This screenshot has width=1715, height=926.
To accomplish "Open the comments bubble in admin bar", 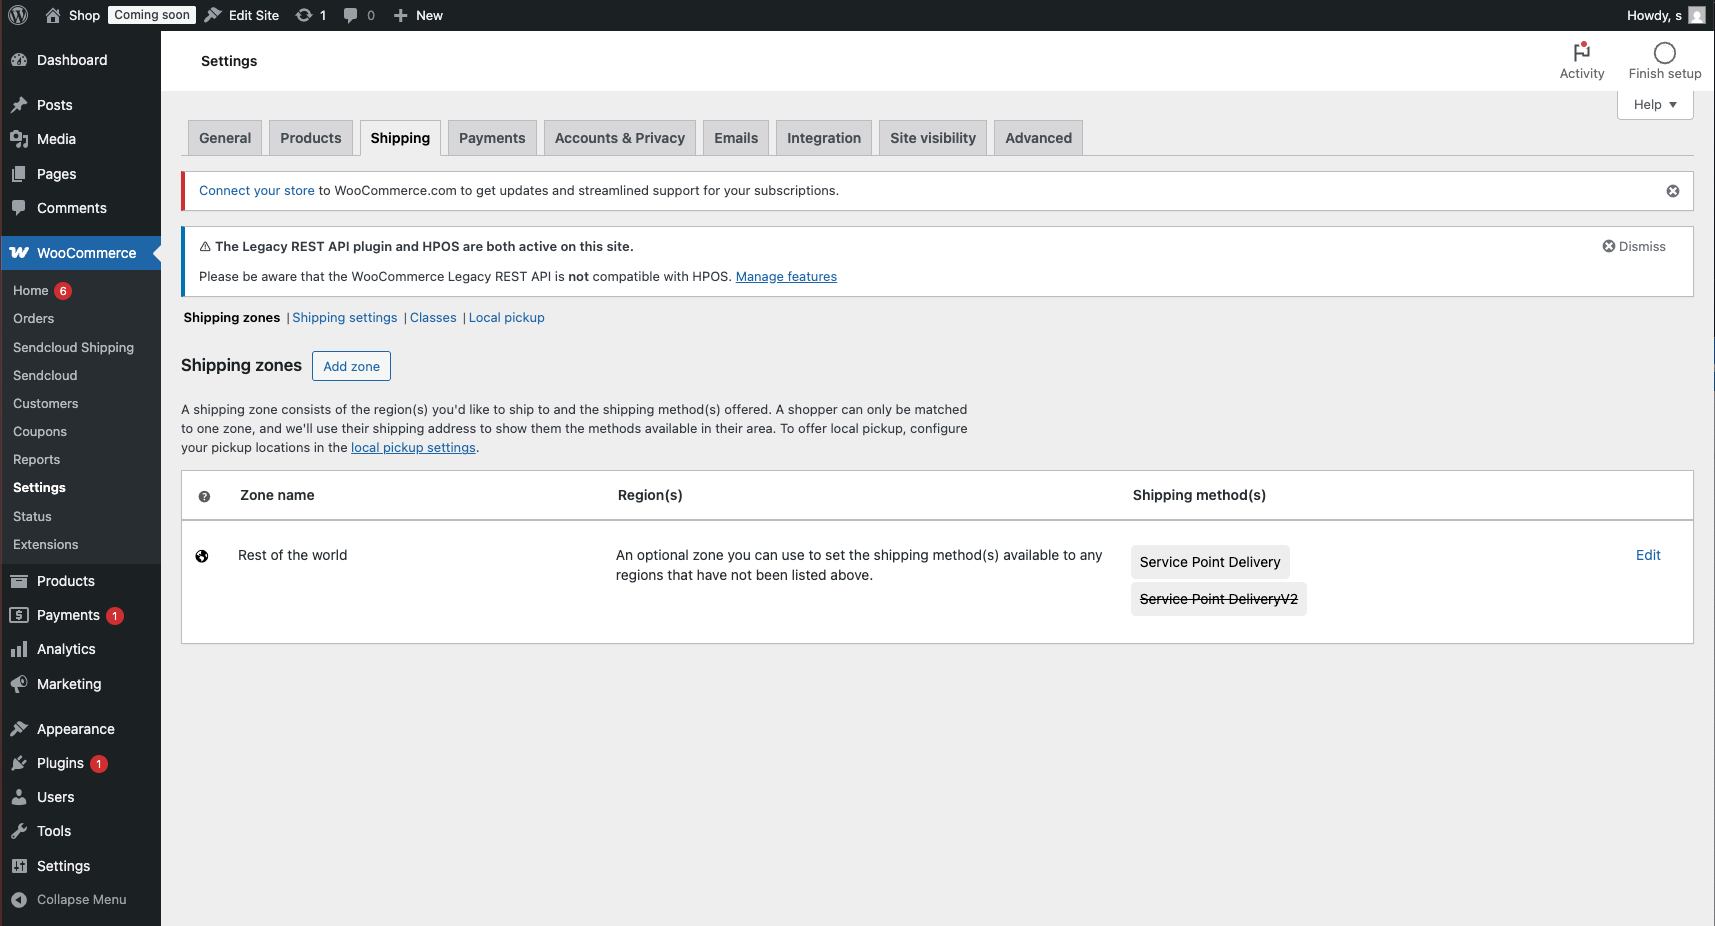I will pos(350,15).
